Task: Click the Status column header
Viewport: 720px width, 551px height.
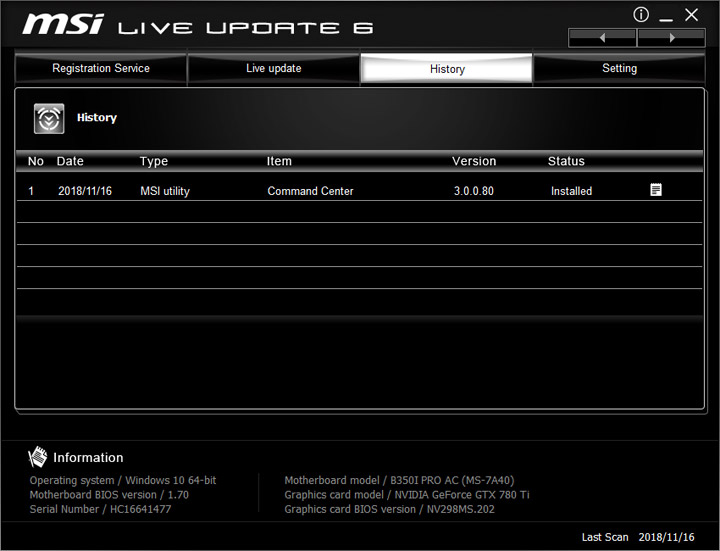Action: pos(566,161)
